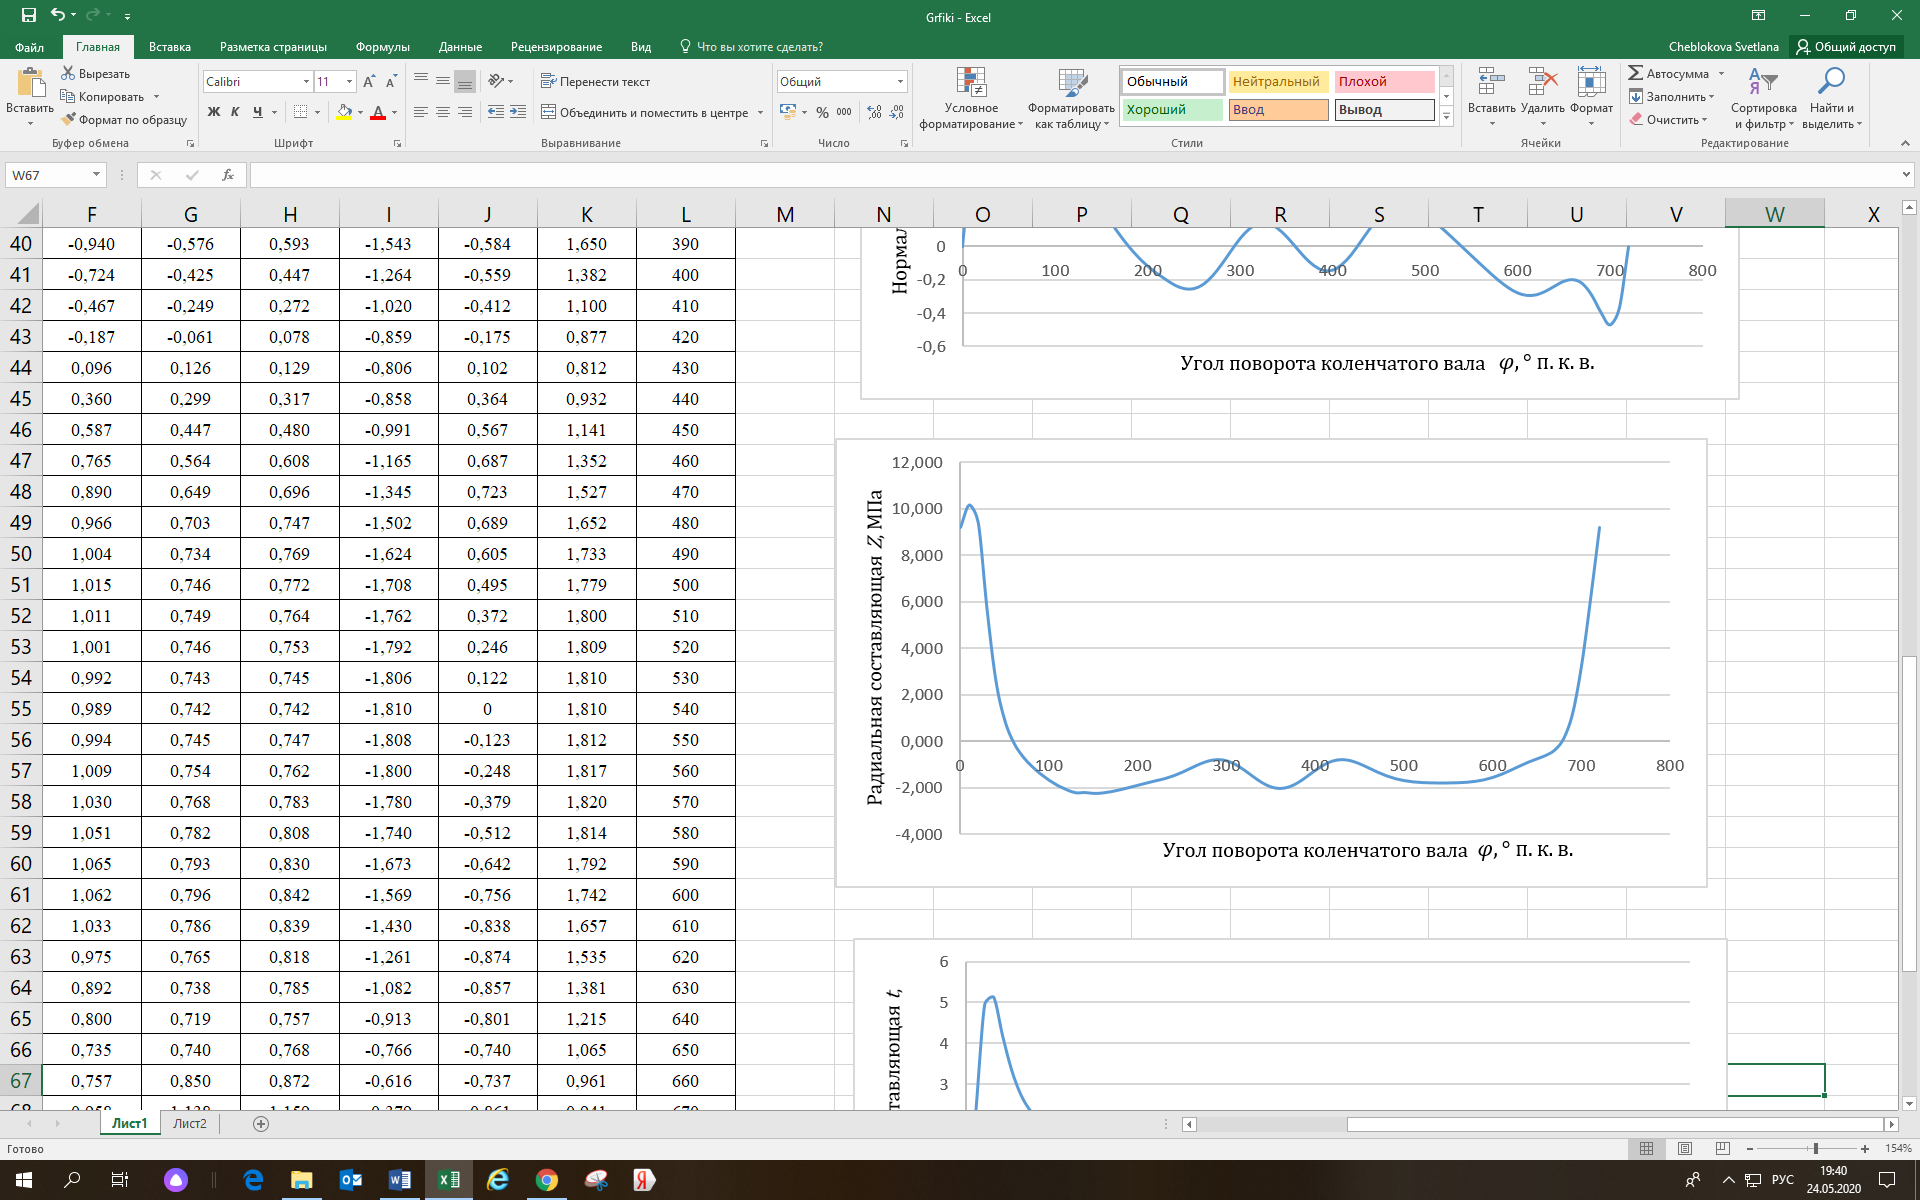Click the Копировать button

pyautogui.click(x=103, y=96)
